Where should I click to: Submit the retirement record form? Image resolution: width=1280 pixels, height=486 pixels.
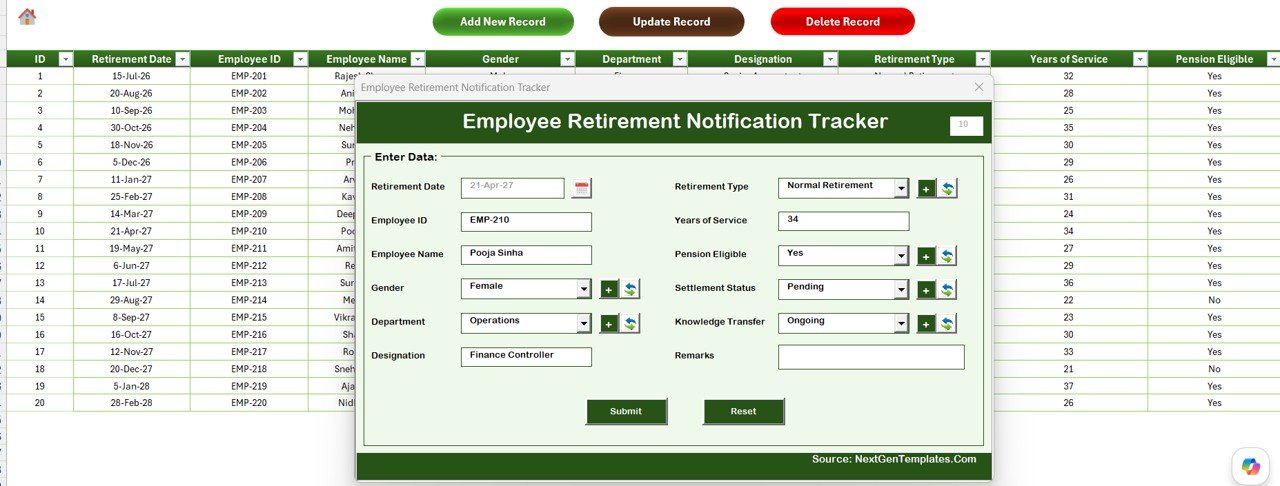[626, 411]
